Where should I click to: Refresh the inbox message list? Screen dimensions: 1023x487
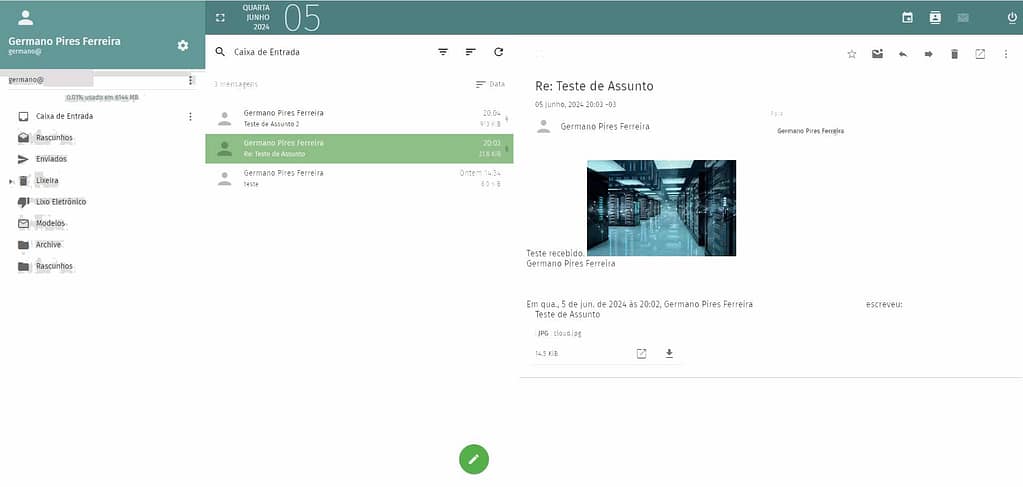pyautogui.click(x=498, y=51)
